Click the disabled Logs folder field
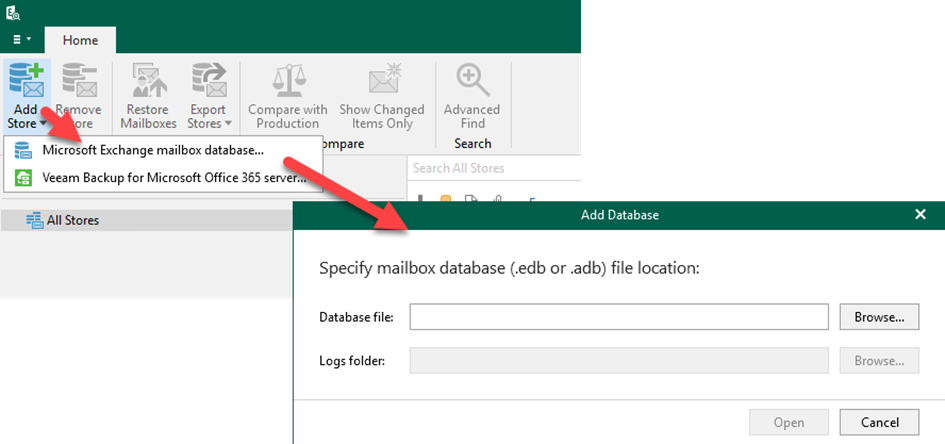This screenshot has height=444, width=945. [x=619, y=361]
